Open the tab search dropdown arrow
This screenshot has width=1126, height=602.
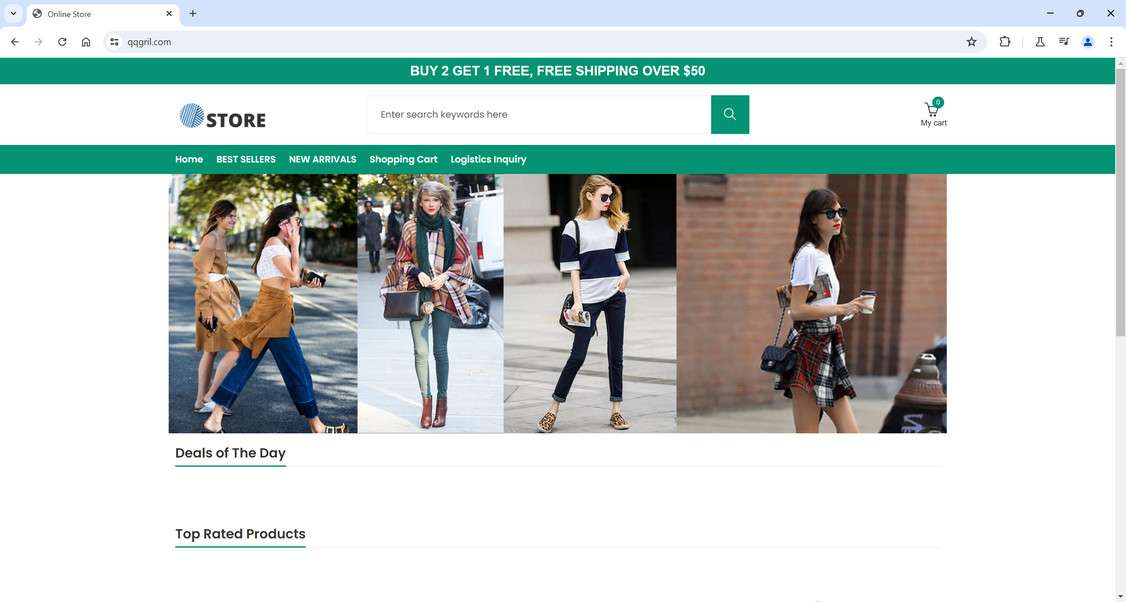coord(13,14)
